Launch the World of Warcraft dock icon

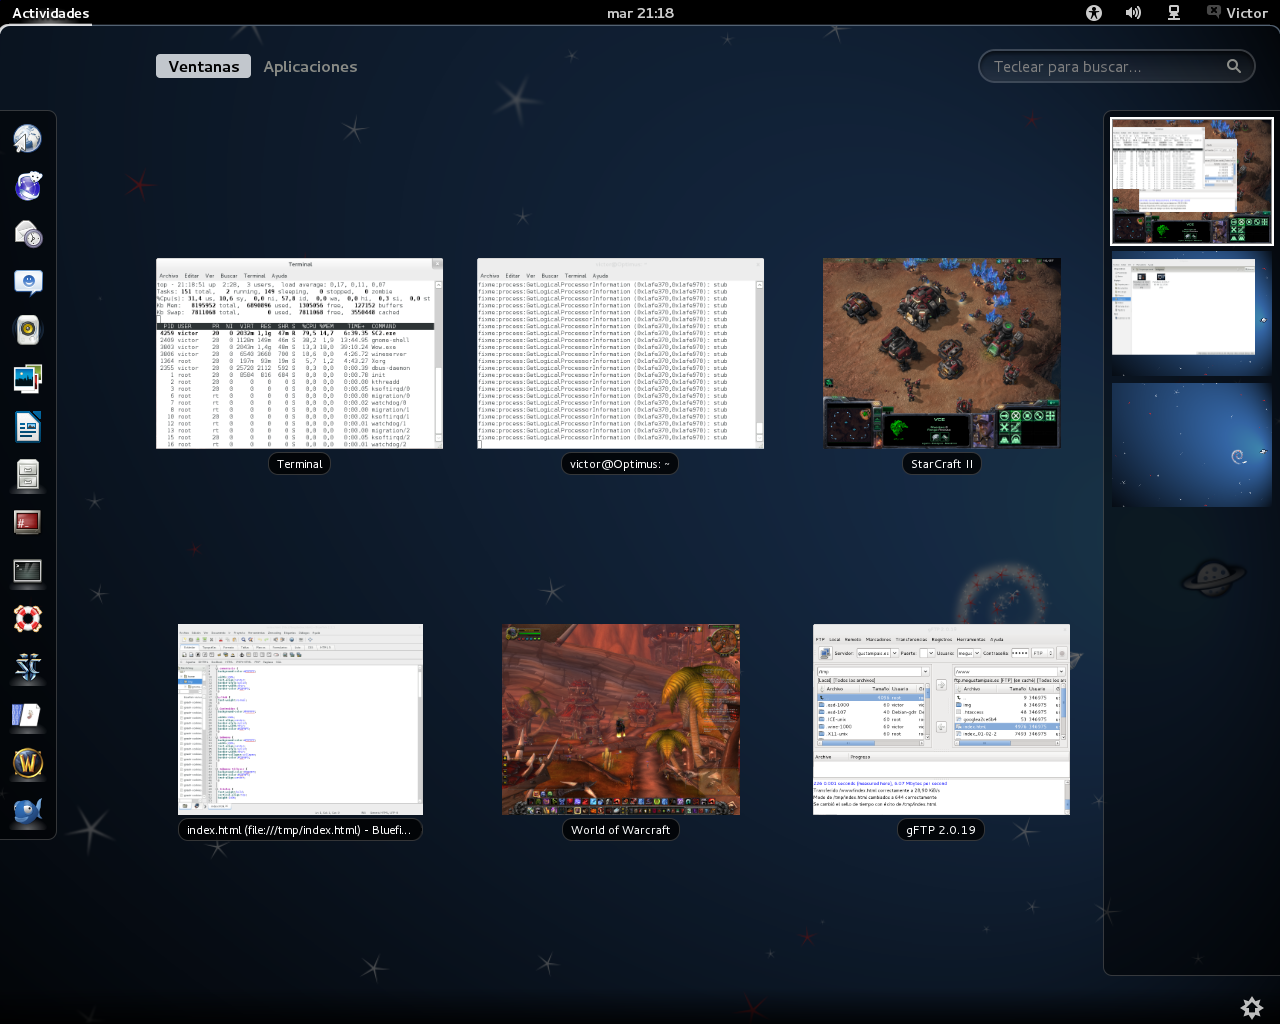[x=28, y=763]
